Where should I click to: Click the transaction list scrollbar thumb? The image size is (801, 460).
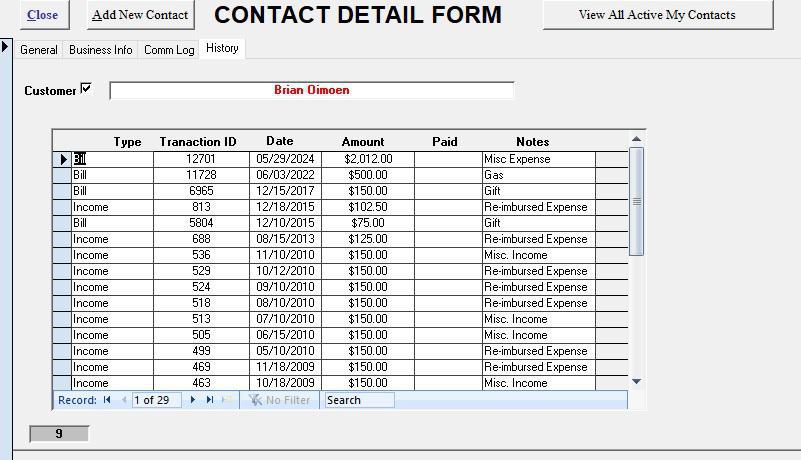tap(636, 200)
